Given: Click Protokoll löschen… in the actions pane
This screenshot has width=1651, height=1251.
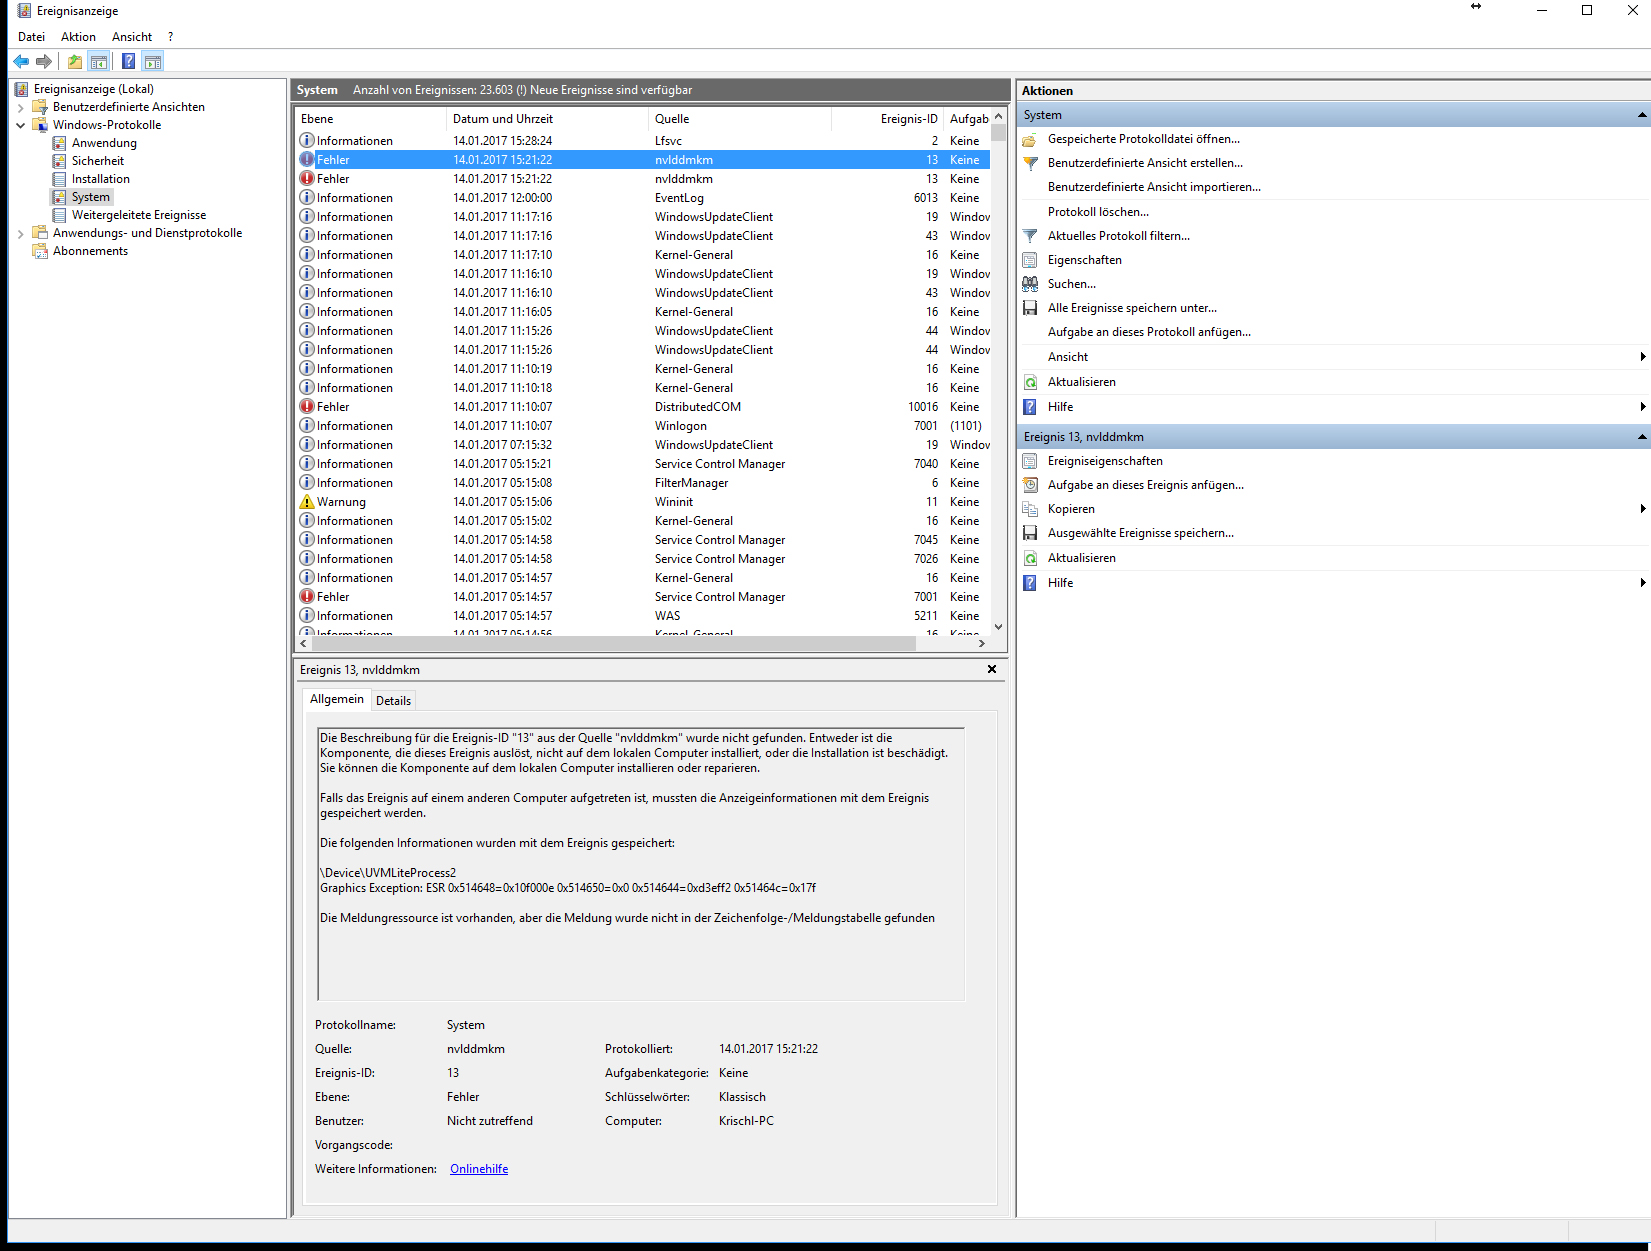Looking at the screenshot, I should coord(1098,212).
